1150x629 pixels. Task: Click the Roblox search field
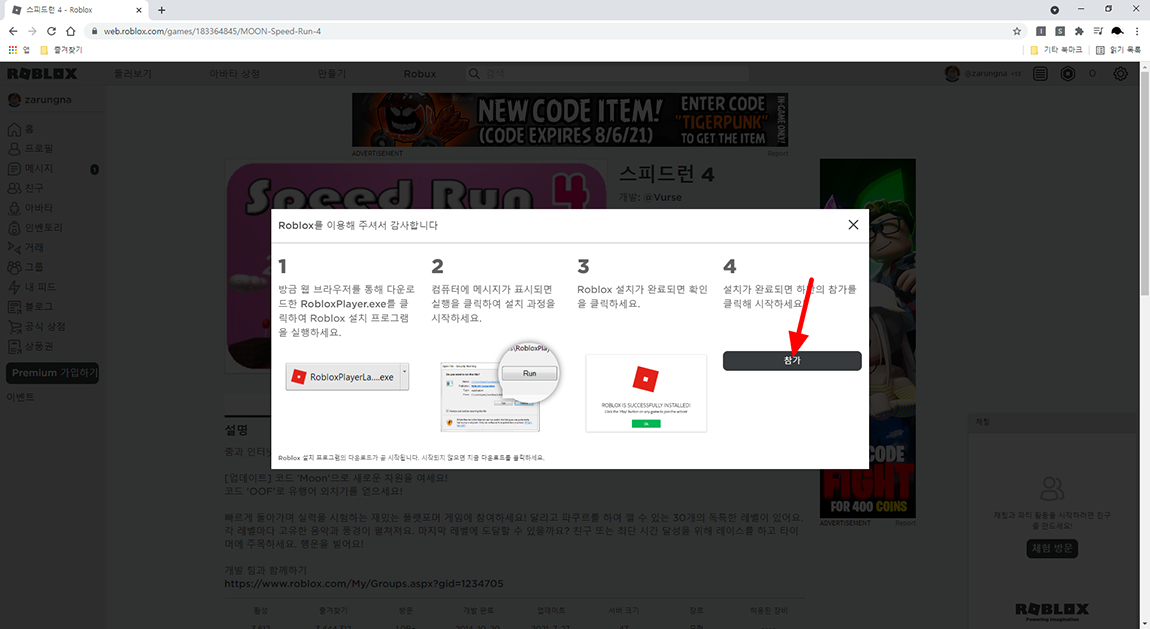607,73
